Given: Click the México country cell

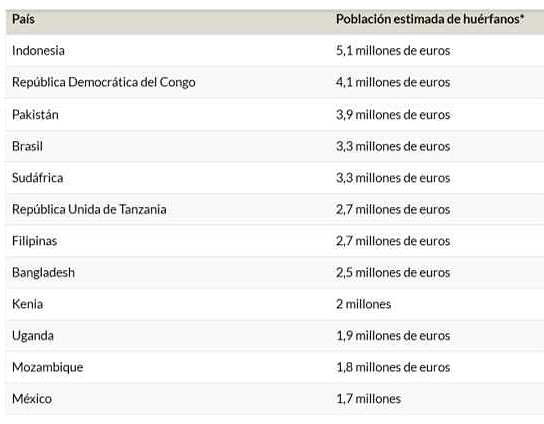Looking at the screenshot, I should (32, 398).
